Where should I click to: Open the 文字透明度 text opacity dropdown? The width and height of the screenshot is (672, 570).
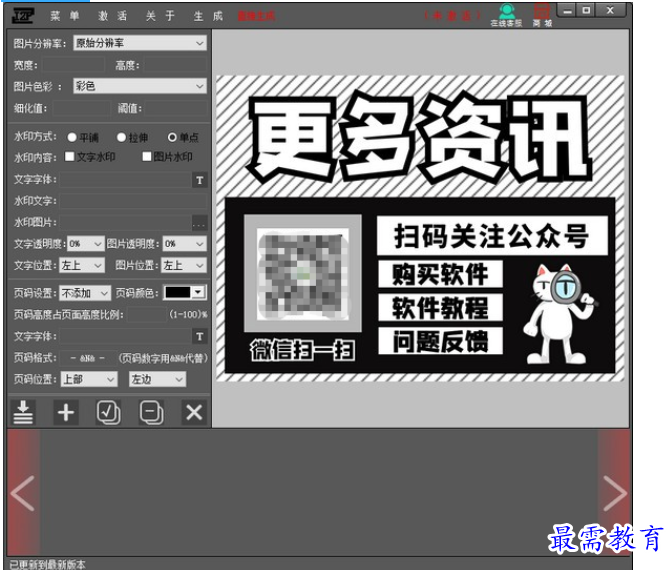[x=86, y=244]
